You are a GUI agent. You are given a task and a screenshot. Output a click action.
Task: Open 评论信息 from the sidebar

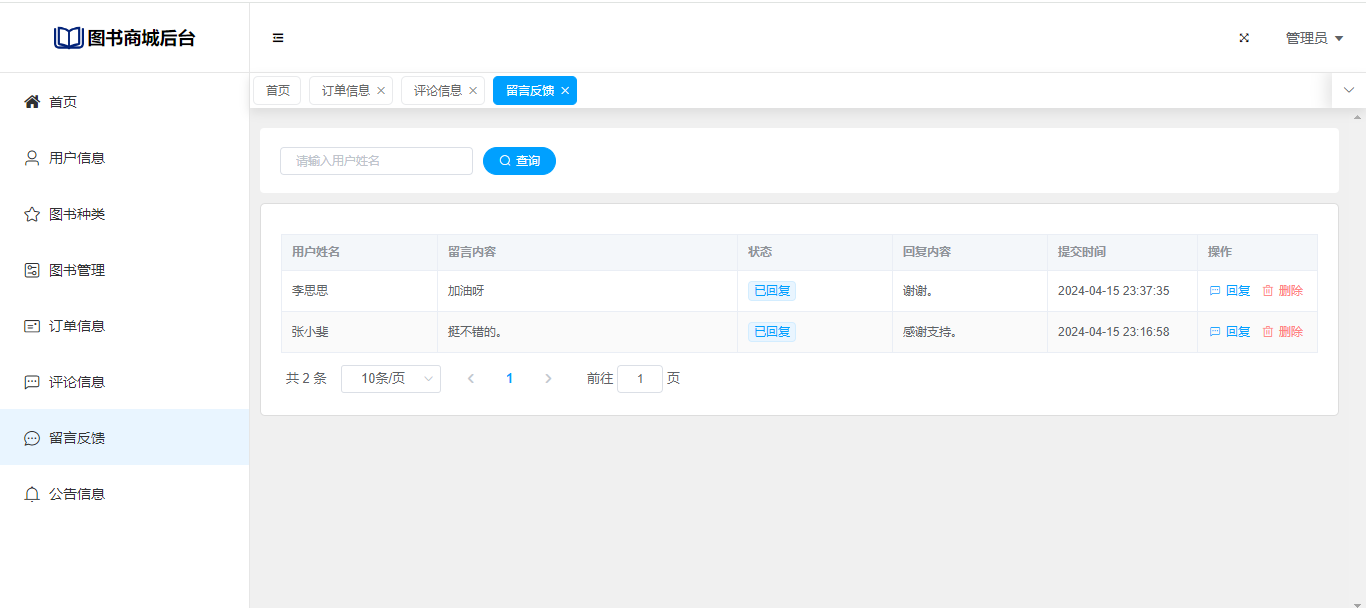point(76,382)
